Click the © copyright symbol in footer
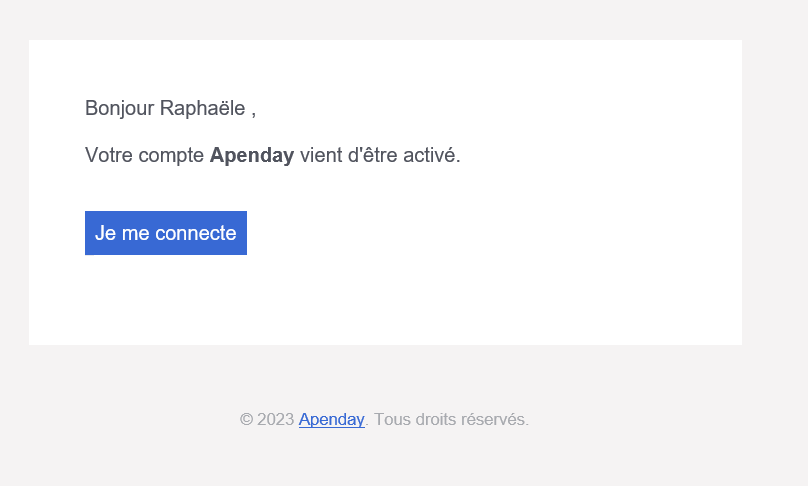Screen dimensions: 808x486 point(246,419)
